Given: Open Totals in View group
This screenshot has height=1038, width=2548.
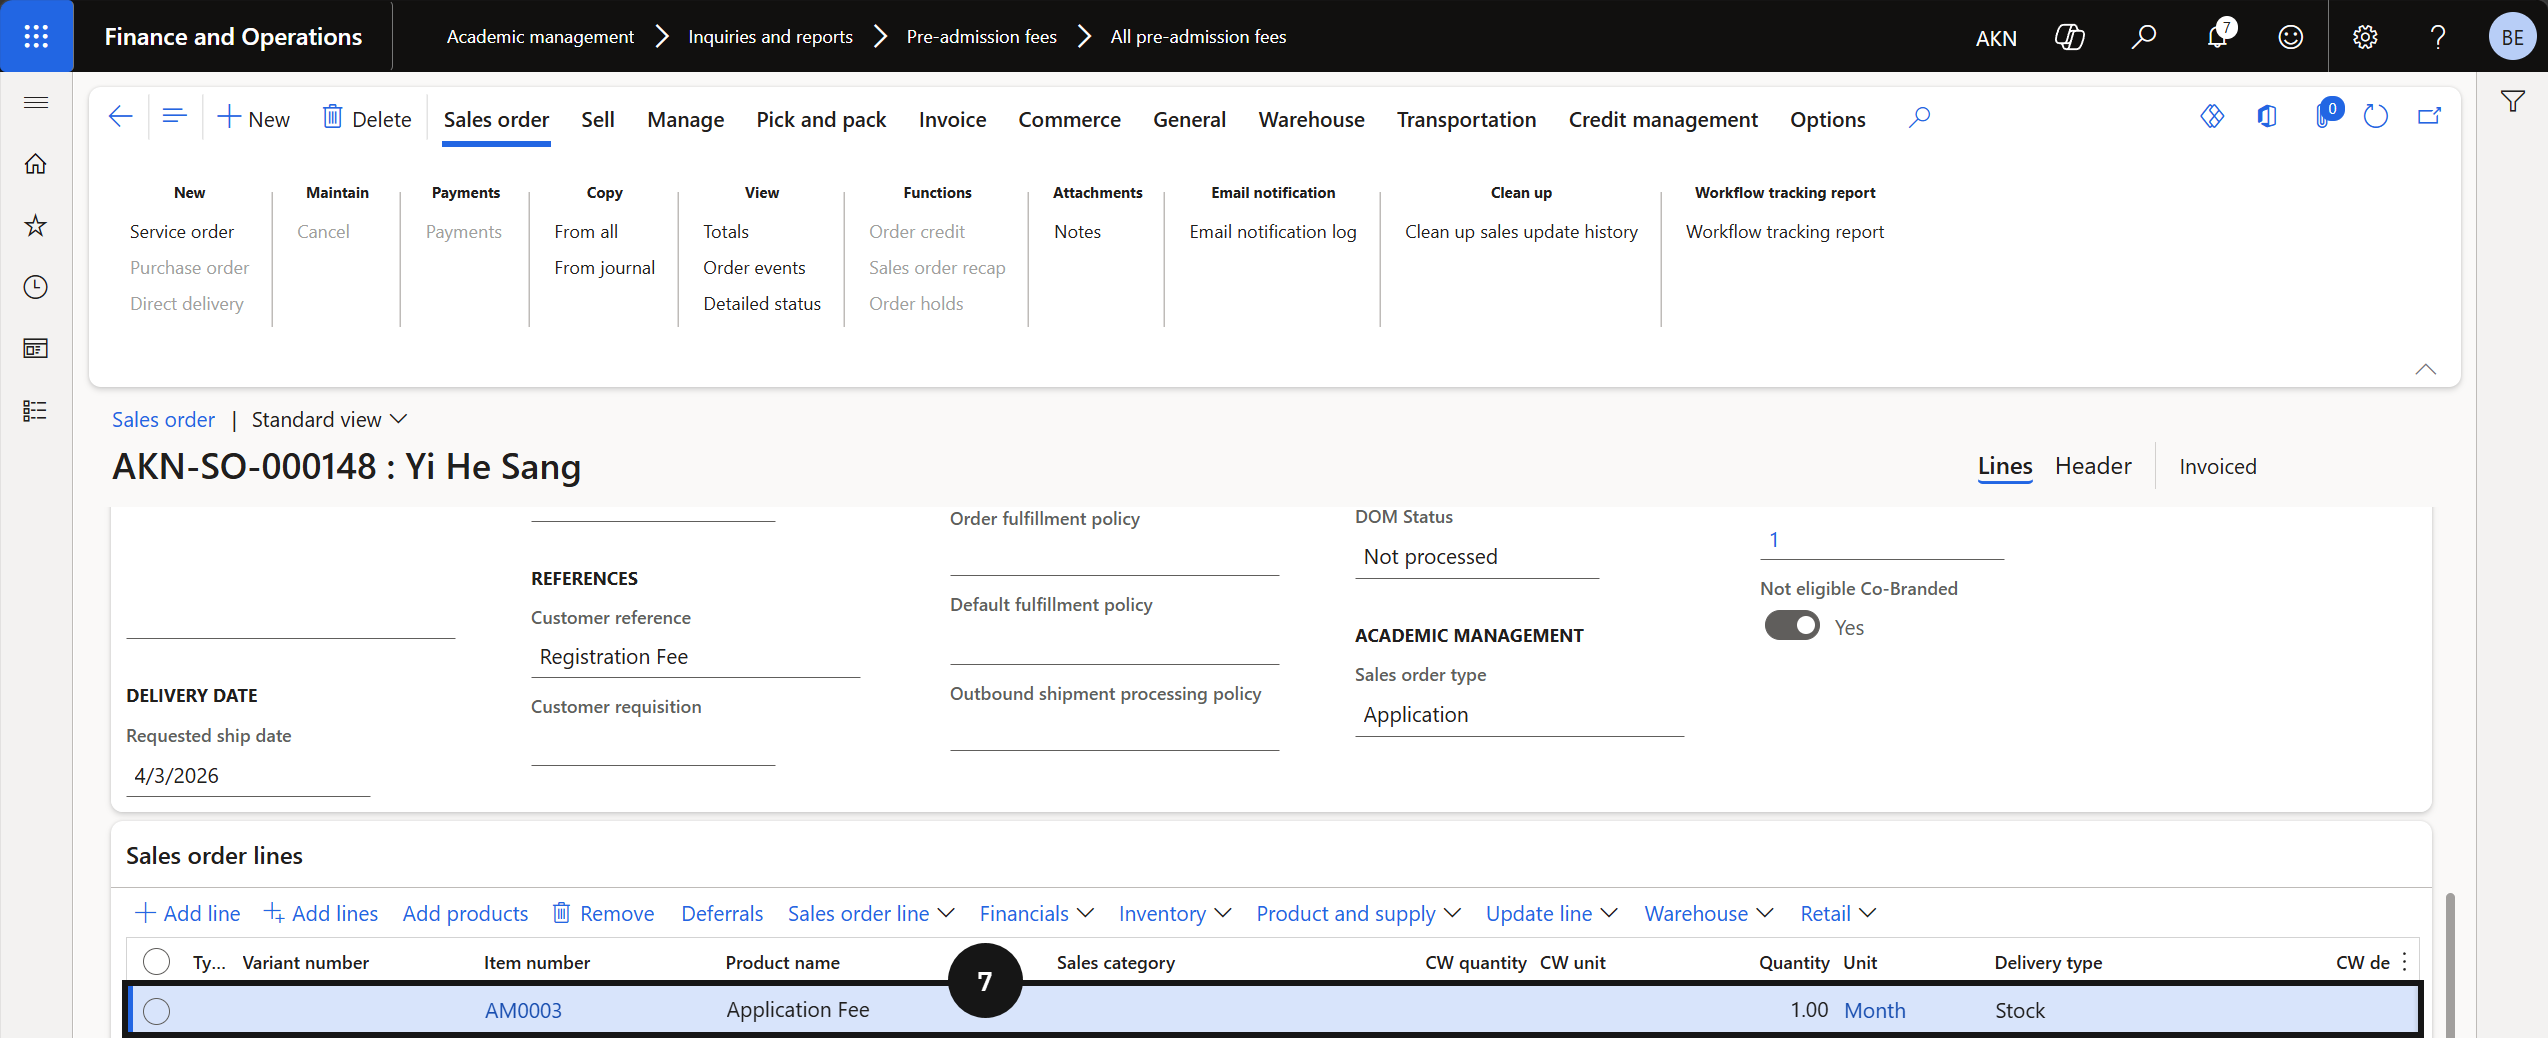Looking at the screenshot, I should tap(726, 232).
